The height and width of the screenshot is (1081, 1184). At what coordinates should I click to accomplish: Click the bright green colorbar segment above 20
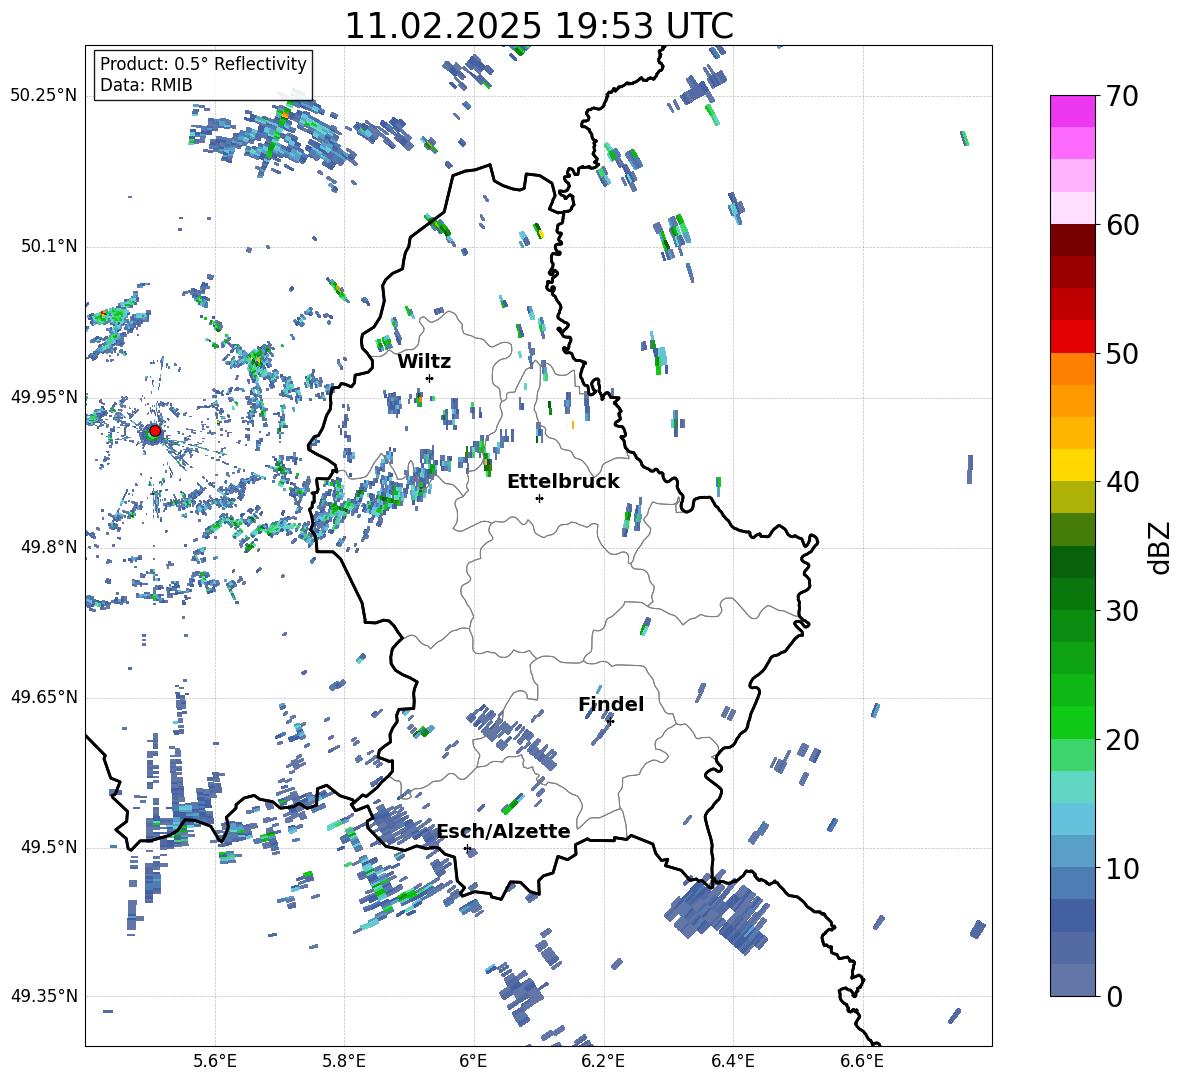pyautogui.click(x=1072, y=722)
